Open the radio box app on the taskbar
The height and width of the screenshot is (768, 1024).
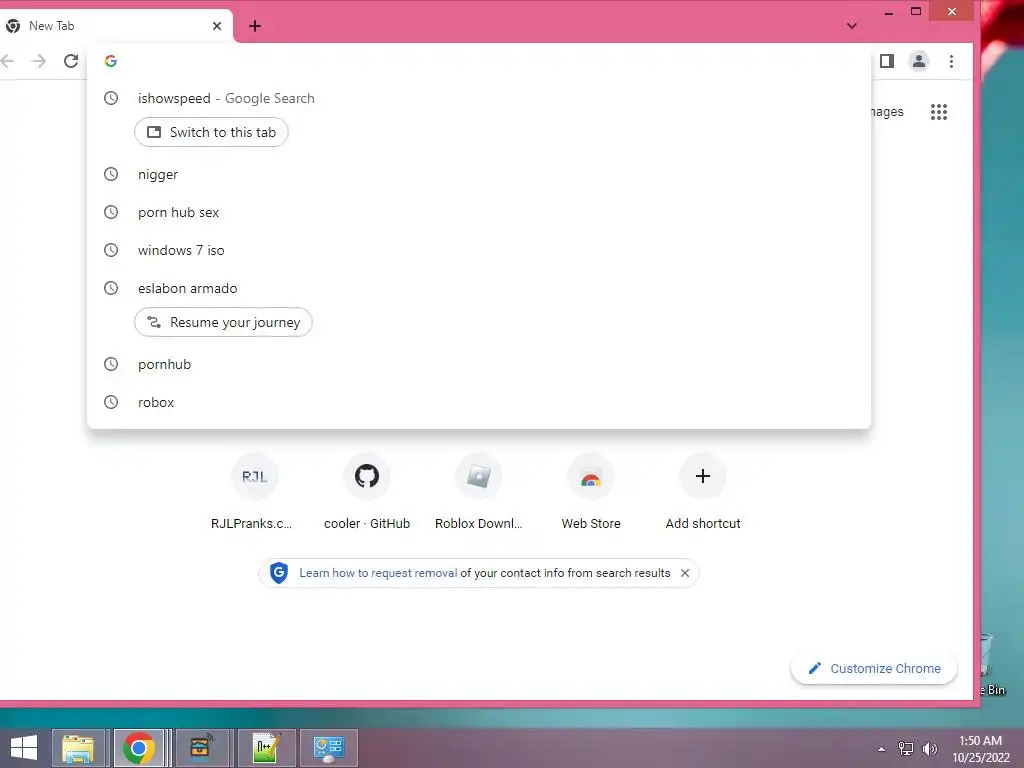coord(201,748)
